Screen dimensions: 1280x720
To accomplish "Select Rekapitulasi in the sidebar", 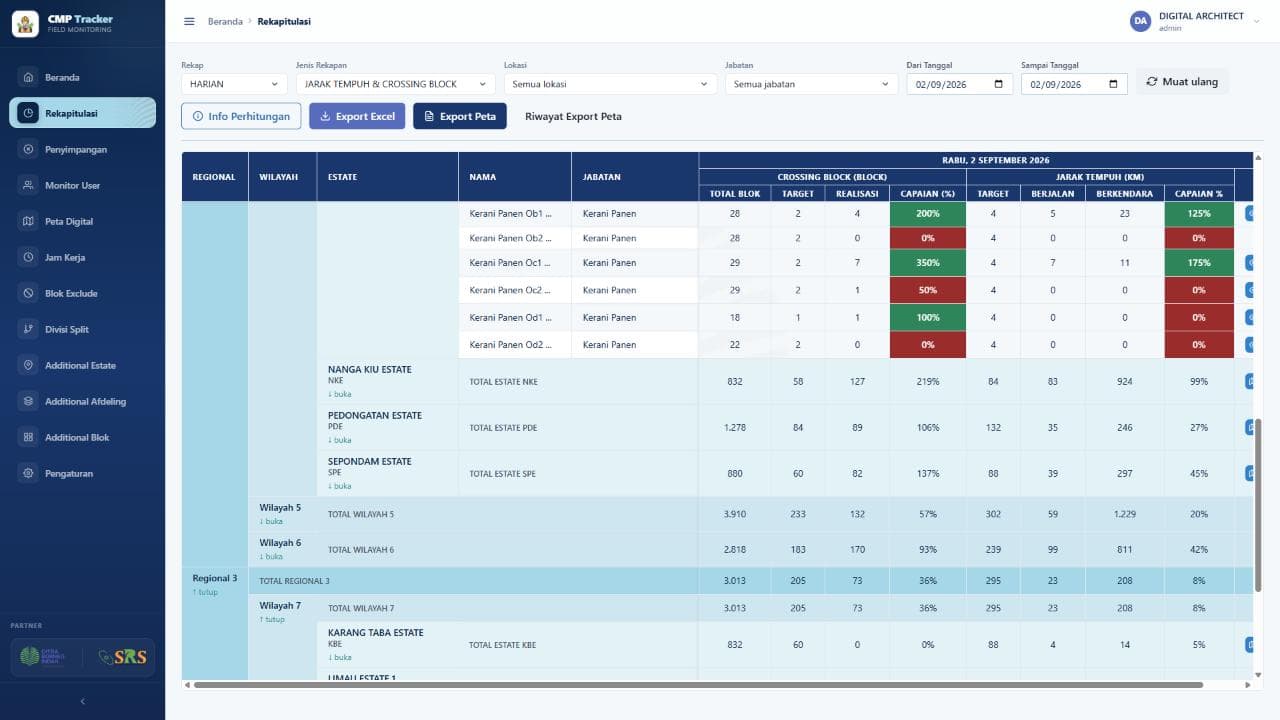I will point(82,113).
